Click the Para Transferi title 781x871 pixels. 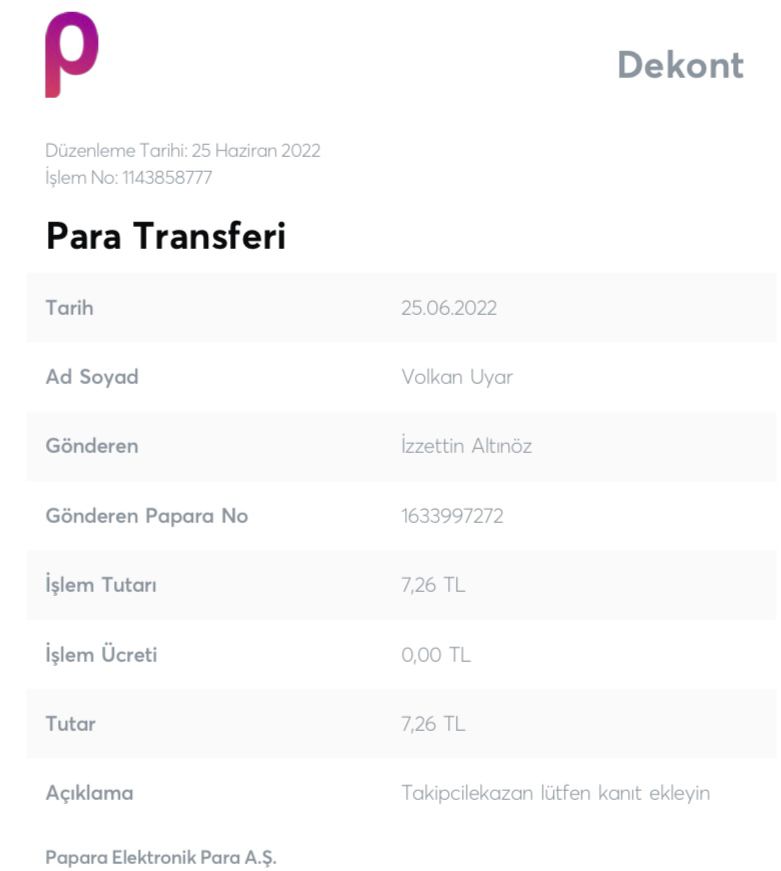166,236
